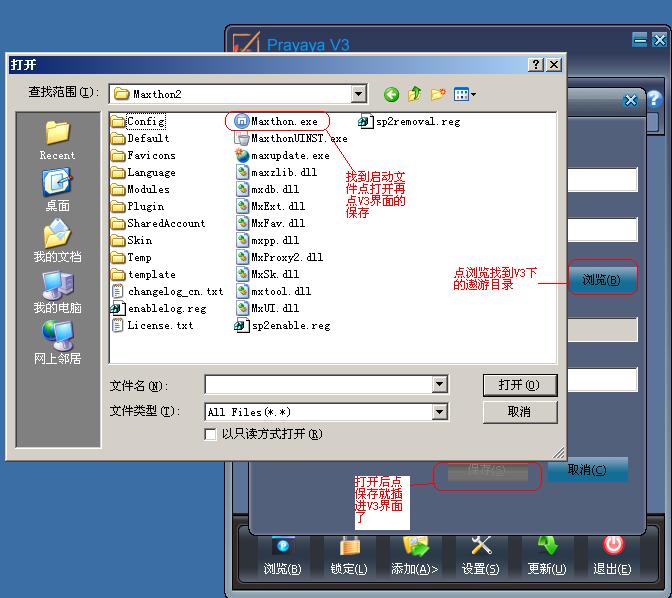The image size is (672, 598).
Task: Select mxdb.dll file
Action: coord(267,189)
